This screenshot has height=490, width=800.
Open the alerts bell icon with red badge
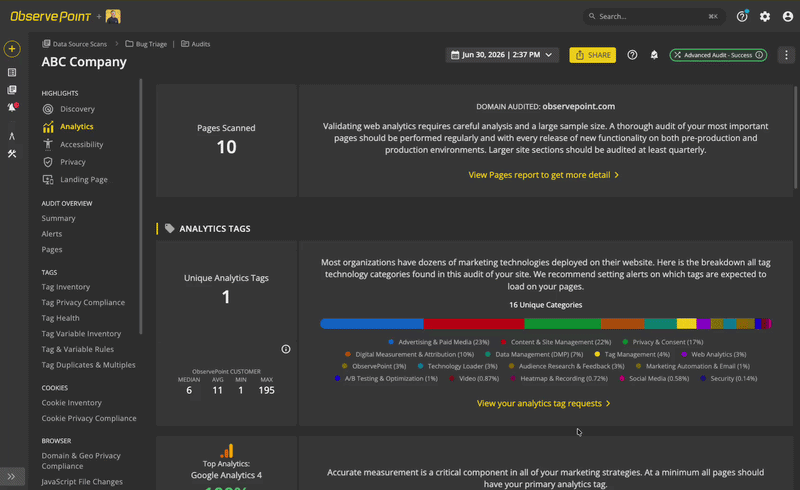pyautogui.click(x=12, y=107)
